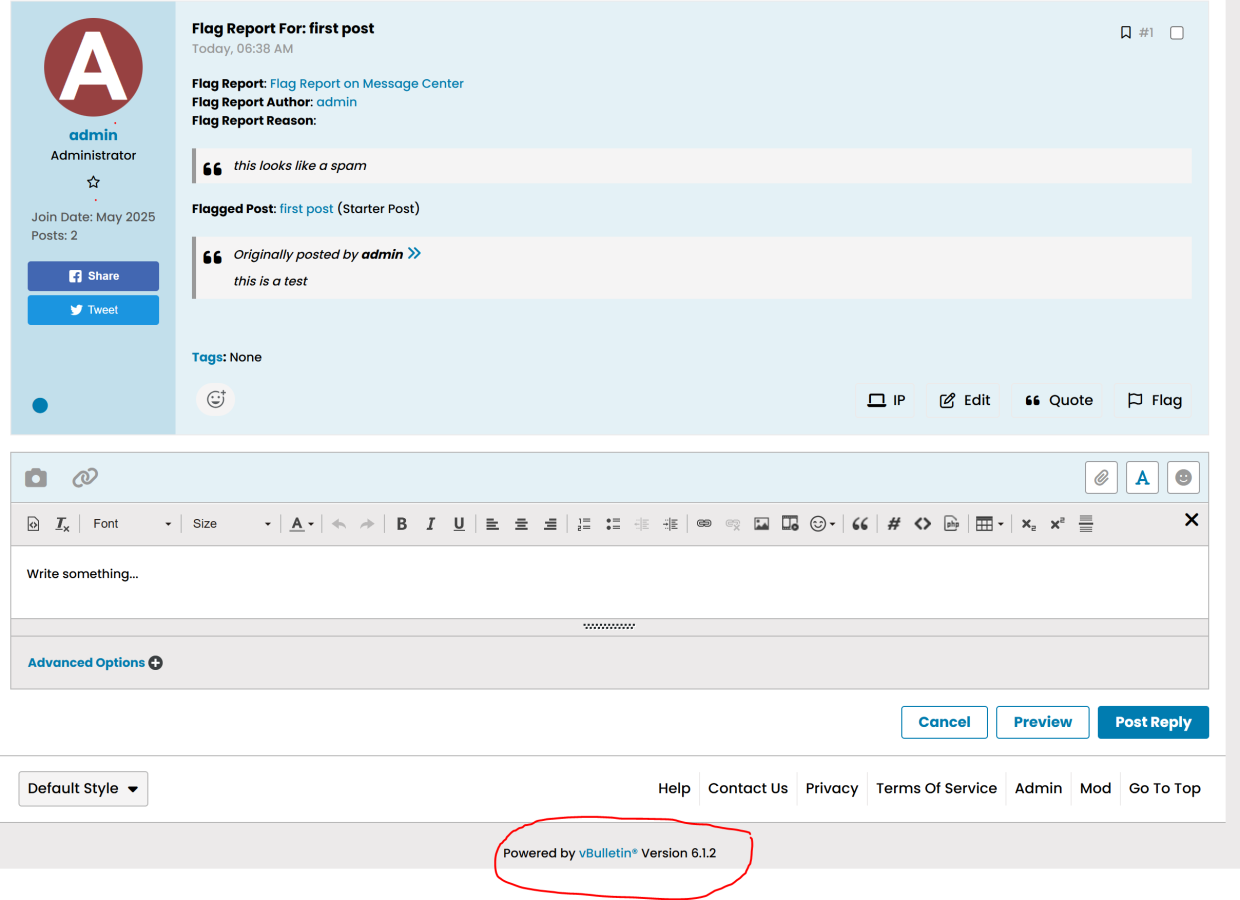Toggle bold formatting
The image size is (1240, 900).
(x=402, y=524)
